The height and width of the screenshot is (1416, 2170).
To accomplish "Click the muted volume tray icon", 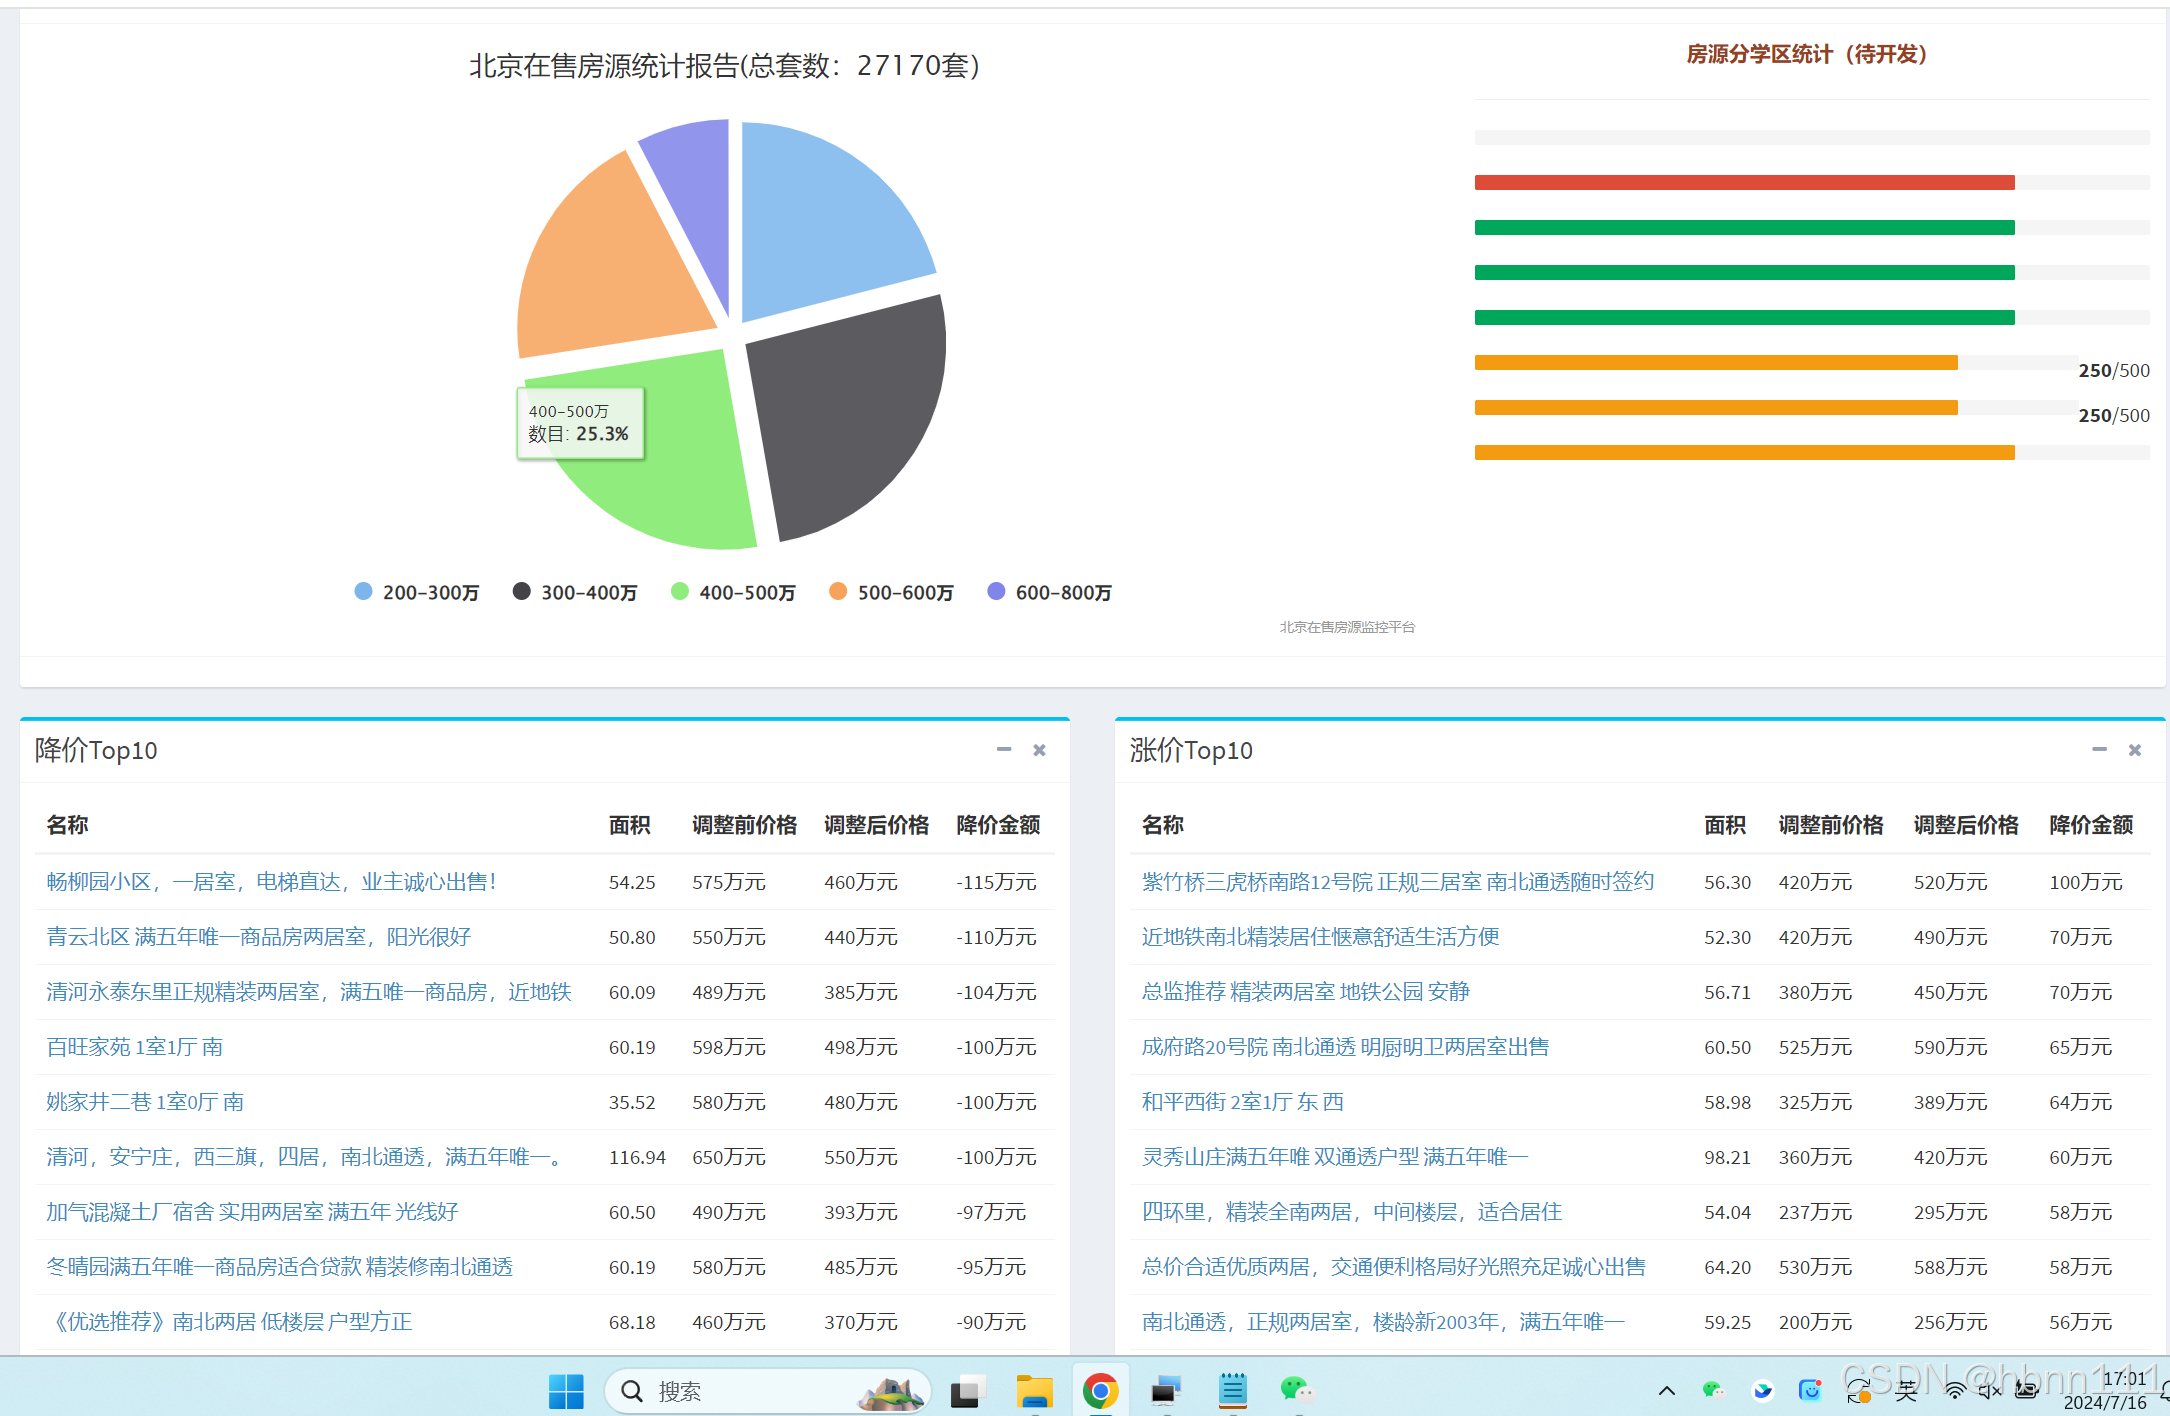I will tap(1989, 1391).
